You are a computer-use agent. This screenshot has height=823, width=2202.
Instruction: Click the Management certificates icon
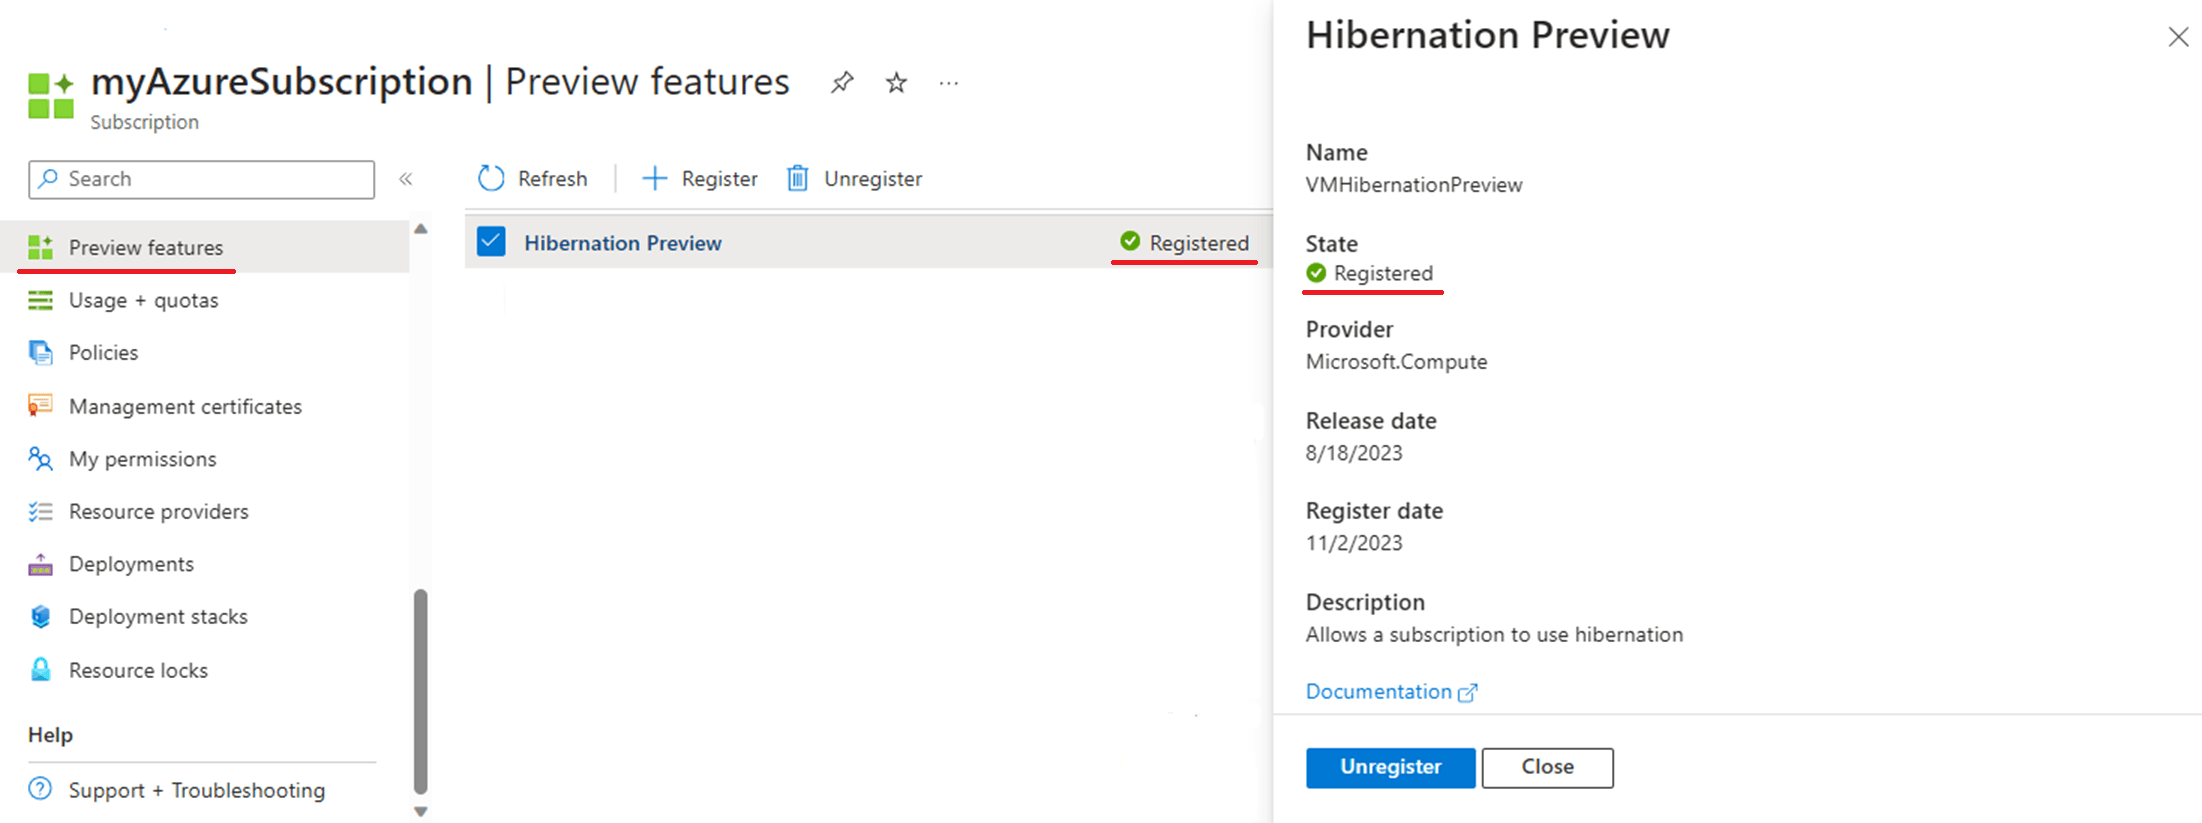(40, 406)
